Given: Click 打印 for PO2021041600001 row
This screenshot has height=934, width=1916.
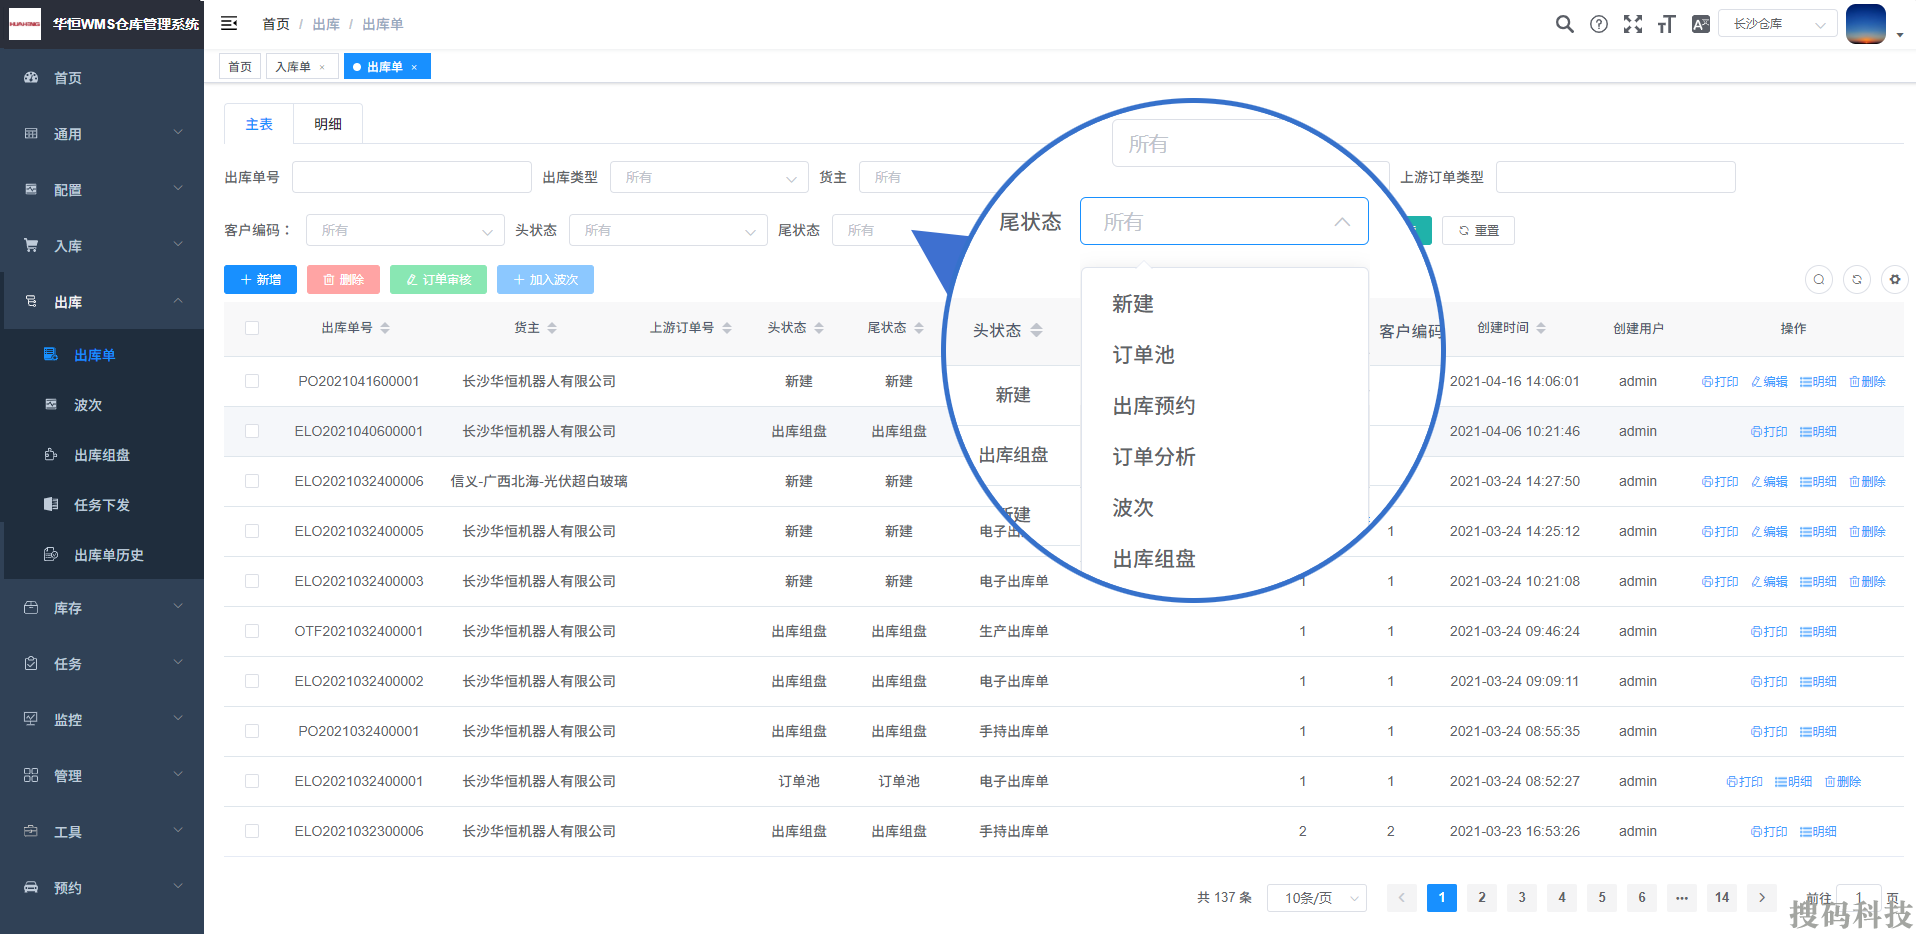Looking at the screenshot, I should click(x=1720, y=382).
